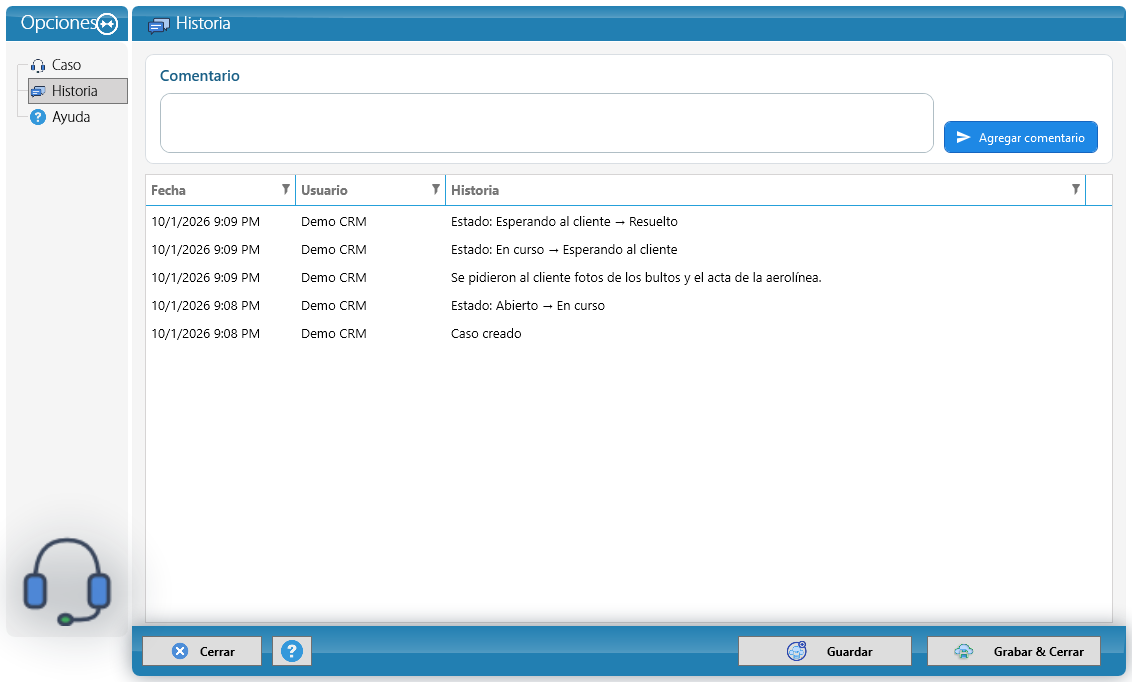Open the Fecha column filter
Image resolution: width=1132 pixels, height=682 pixels.
(286, 189)
